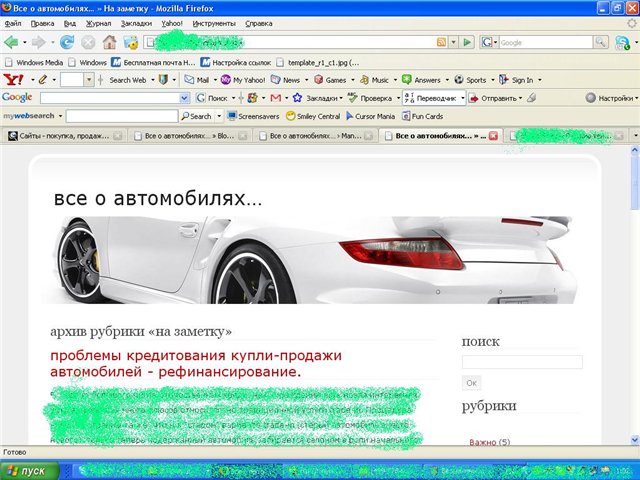Switch to the Сайты - покупка, продаж tab
This screenshot has height=480, width=640.
click(x=69, y=136)
